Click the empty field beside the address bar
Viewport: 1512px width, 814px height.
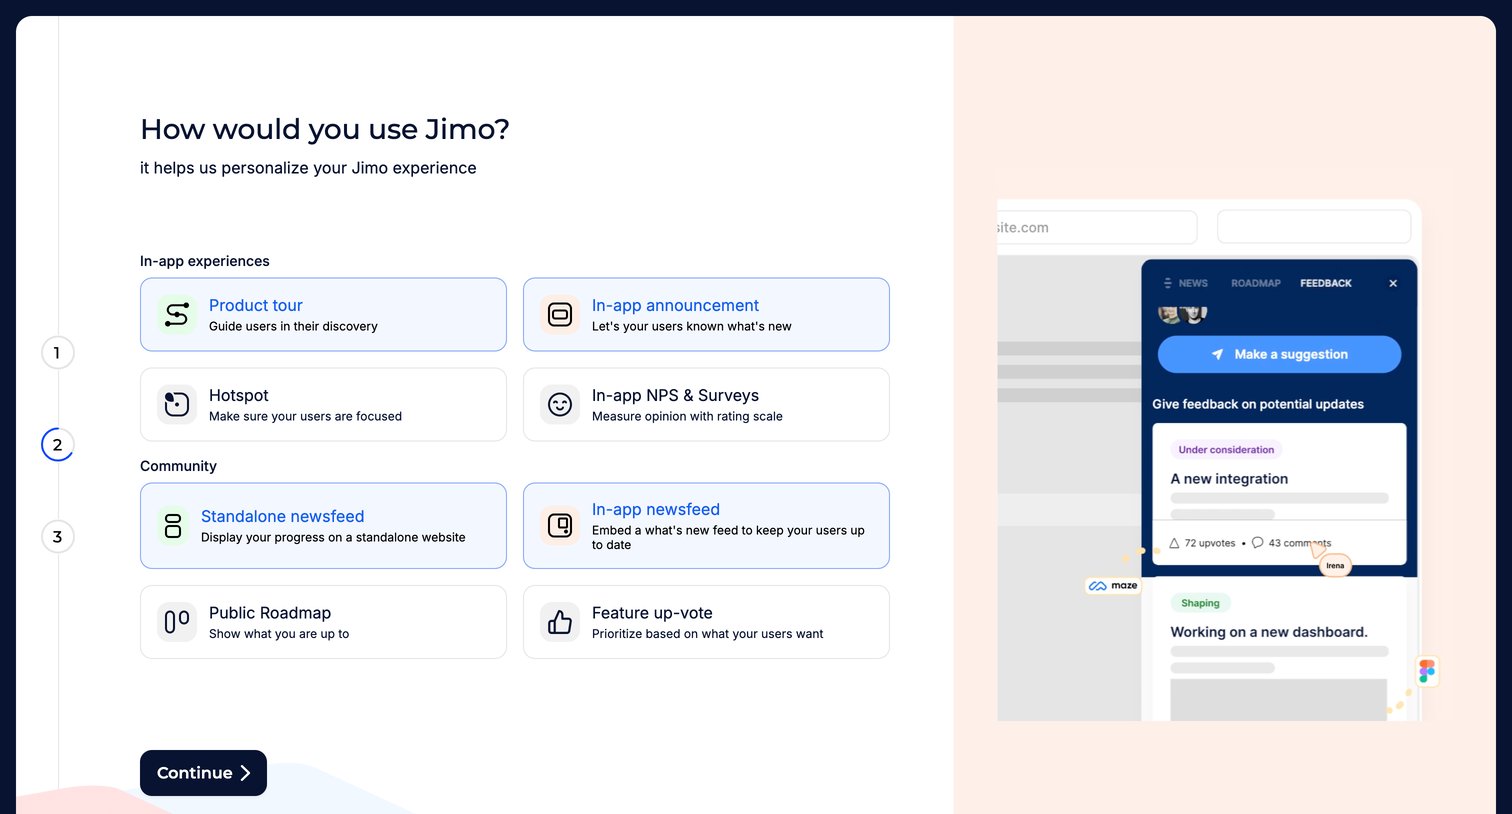click(x=1314, y=227)
